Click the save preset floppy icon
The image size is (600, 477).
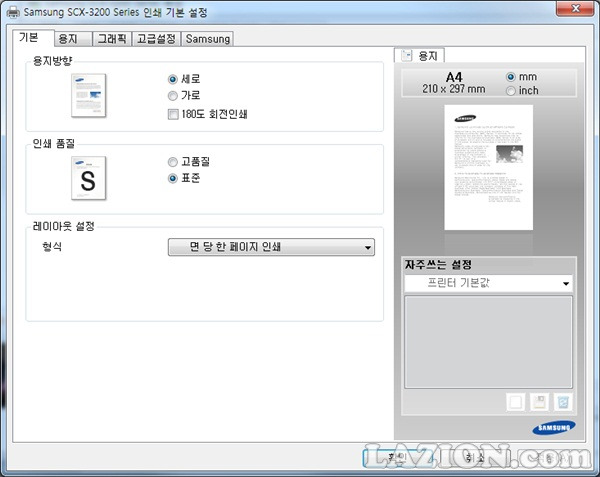point(540,402)
